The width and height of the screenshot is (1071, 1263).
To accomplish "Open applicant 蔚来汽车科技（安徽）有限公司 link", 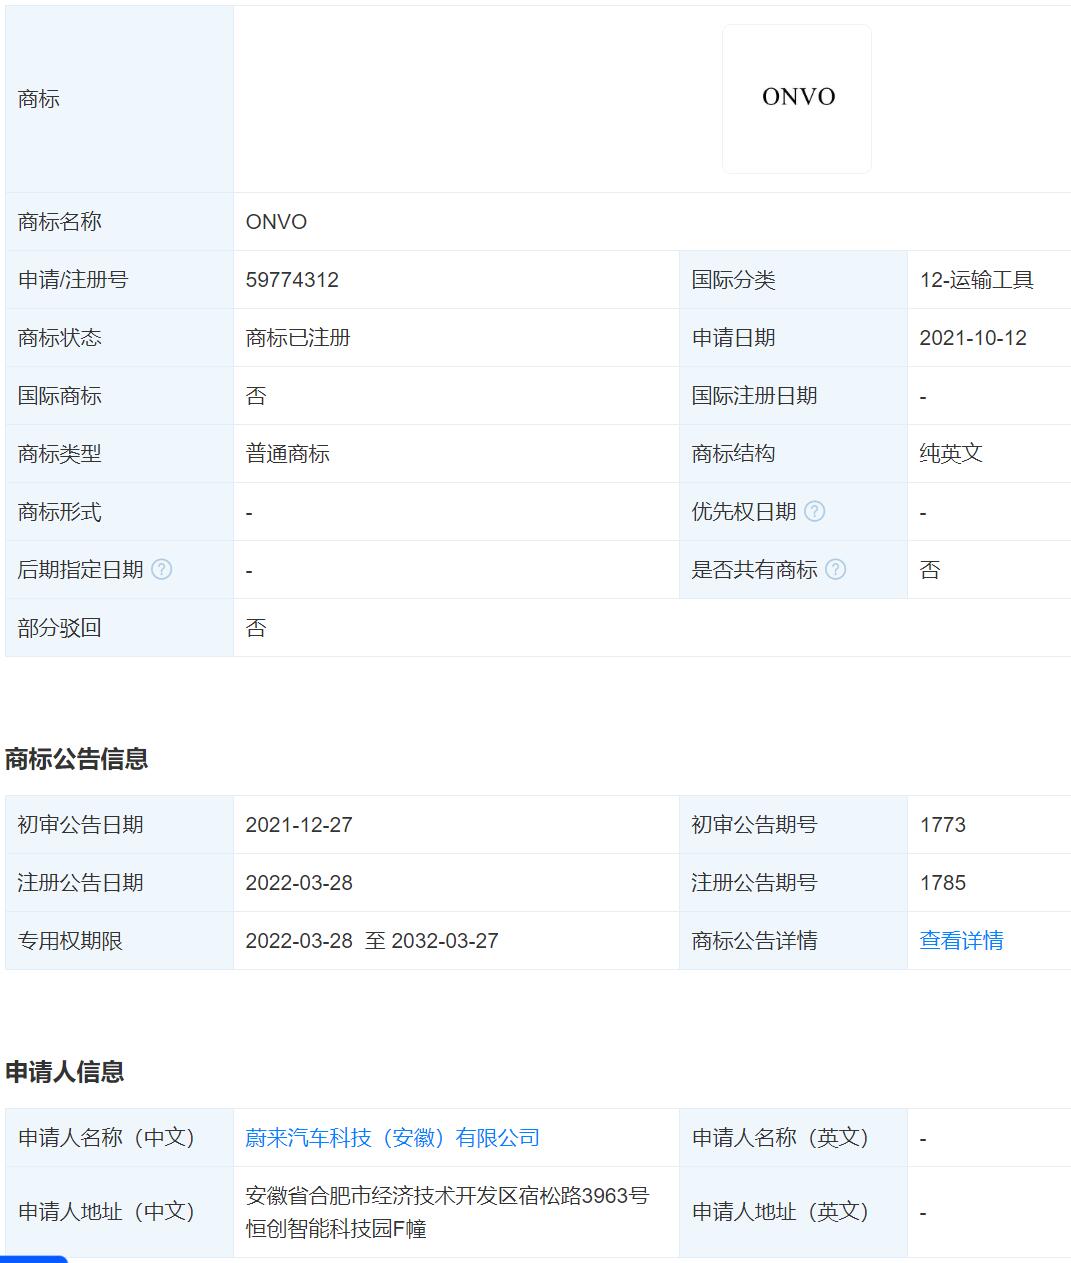I will pyautogui.click(x=392, y=1138).
